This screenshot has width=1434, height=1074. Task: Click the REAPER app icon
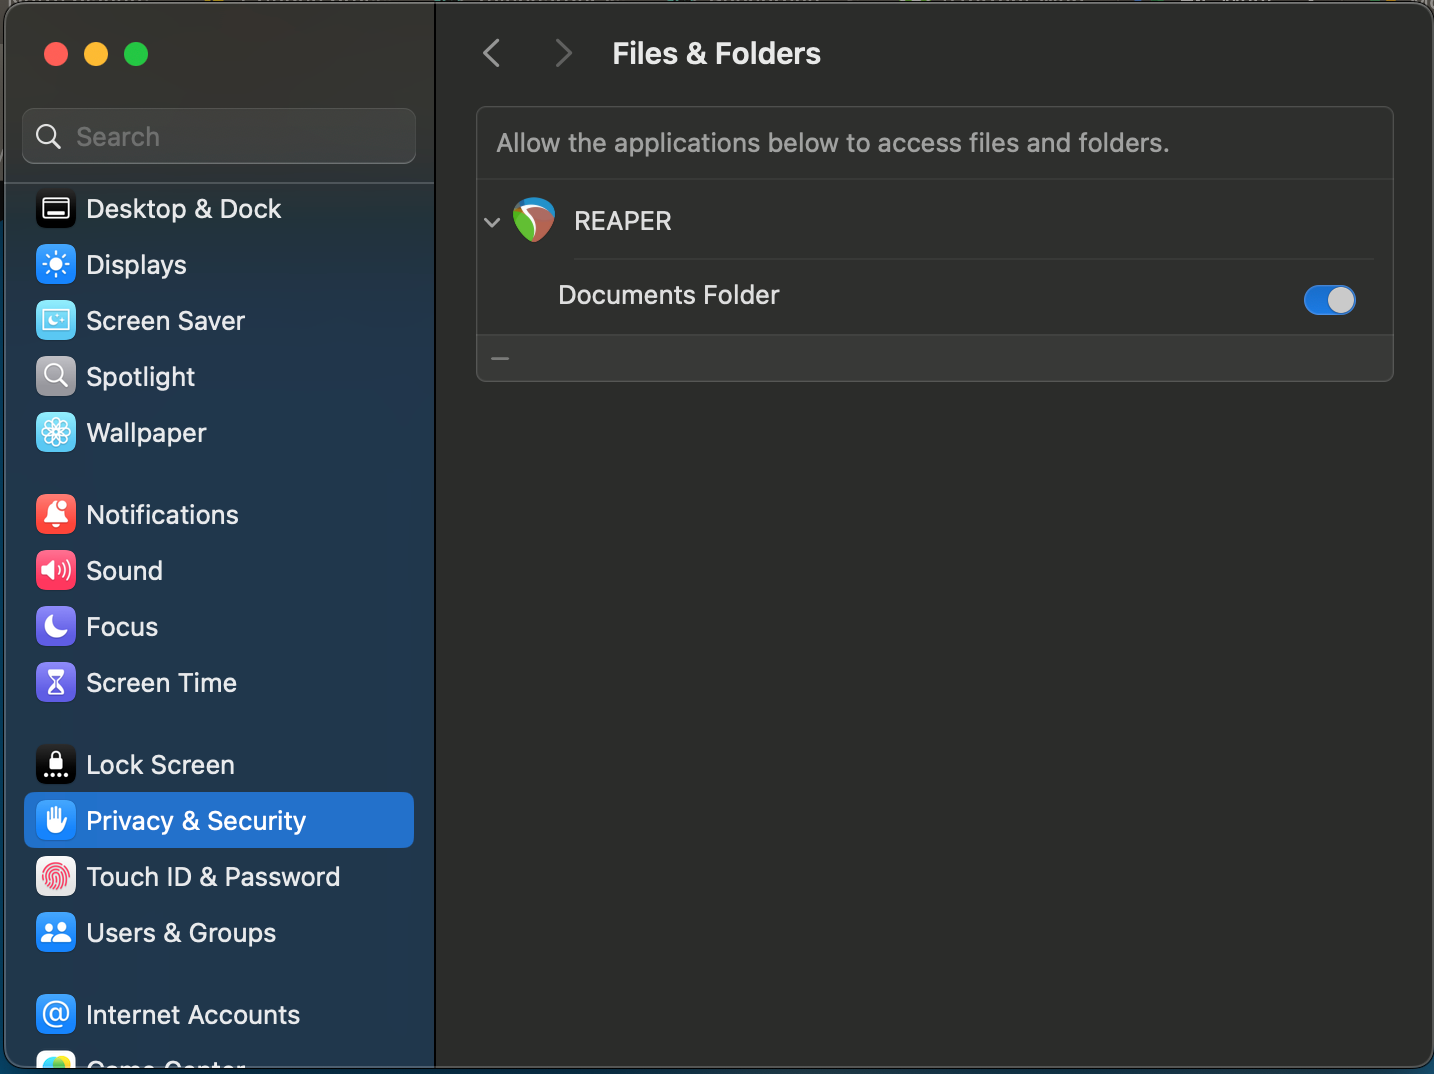[x=534, y=220]
